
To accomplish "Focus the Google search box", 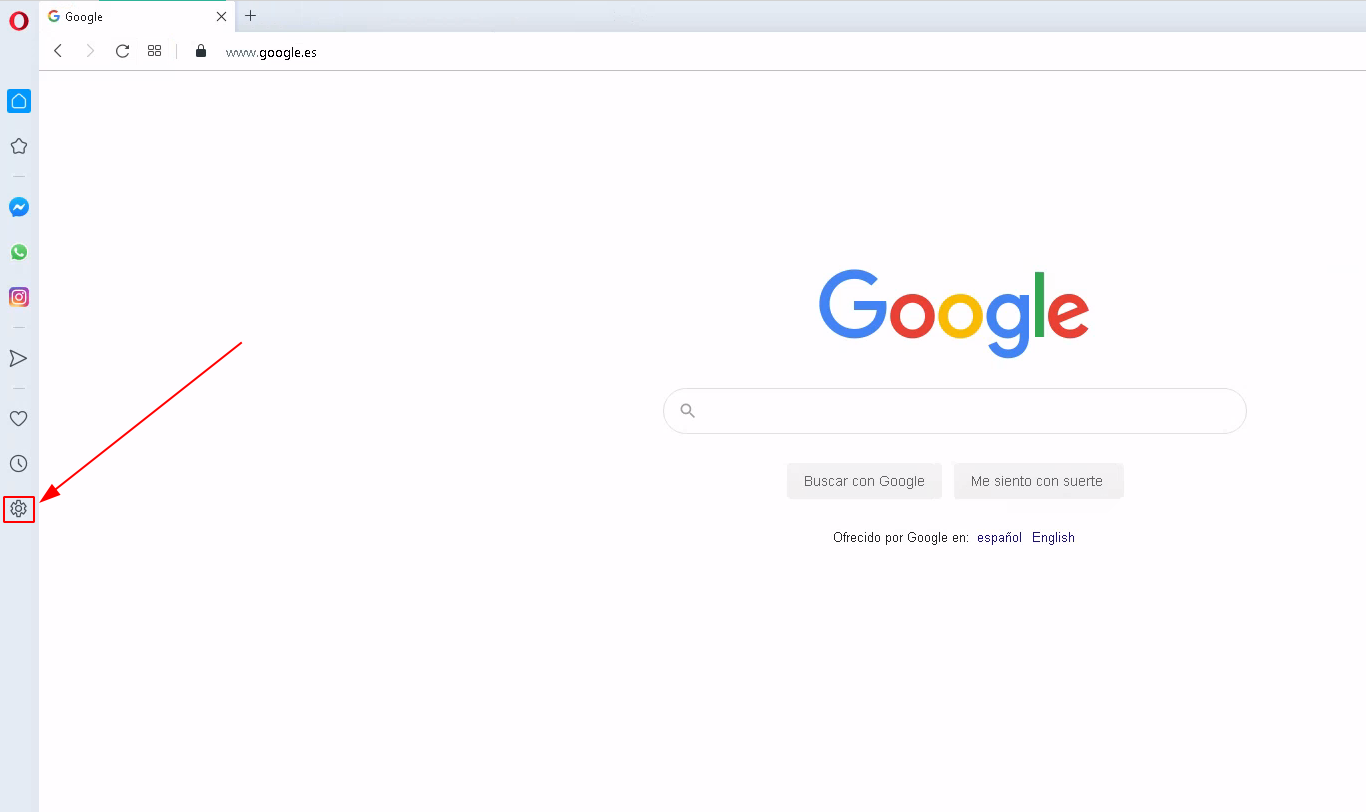I will (x=954, y=411).
